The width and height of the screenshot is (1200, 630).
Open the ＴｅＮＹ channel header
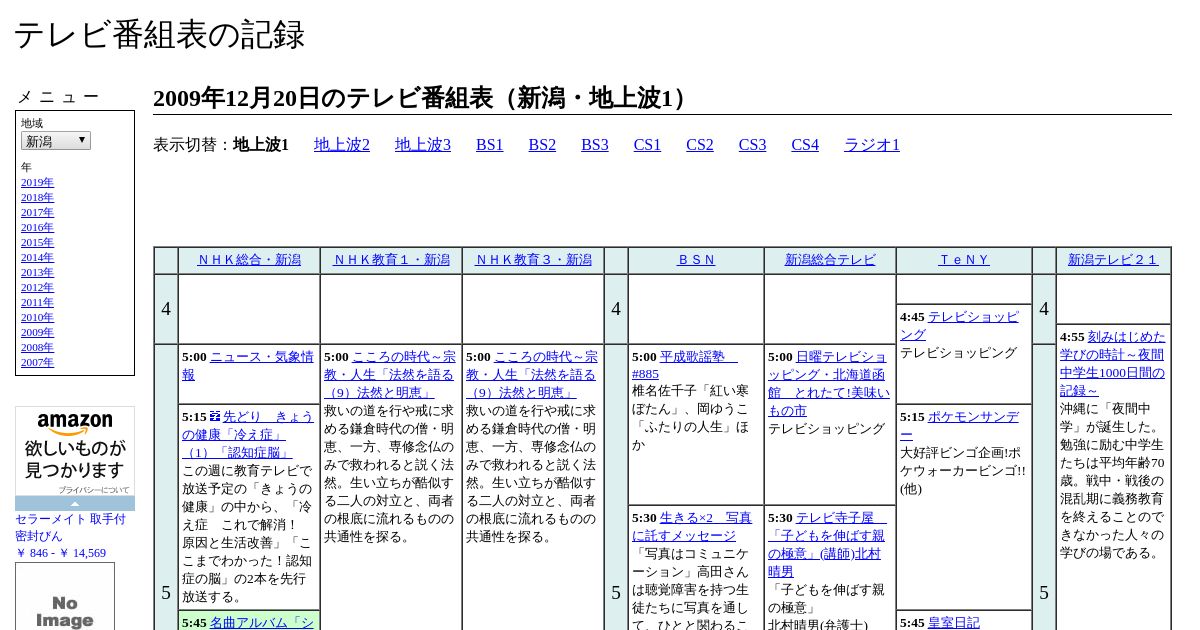pos(964,260)
